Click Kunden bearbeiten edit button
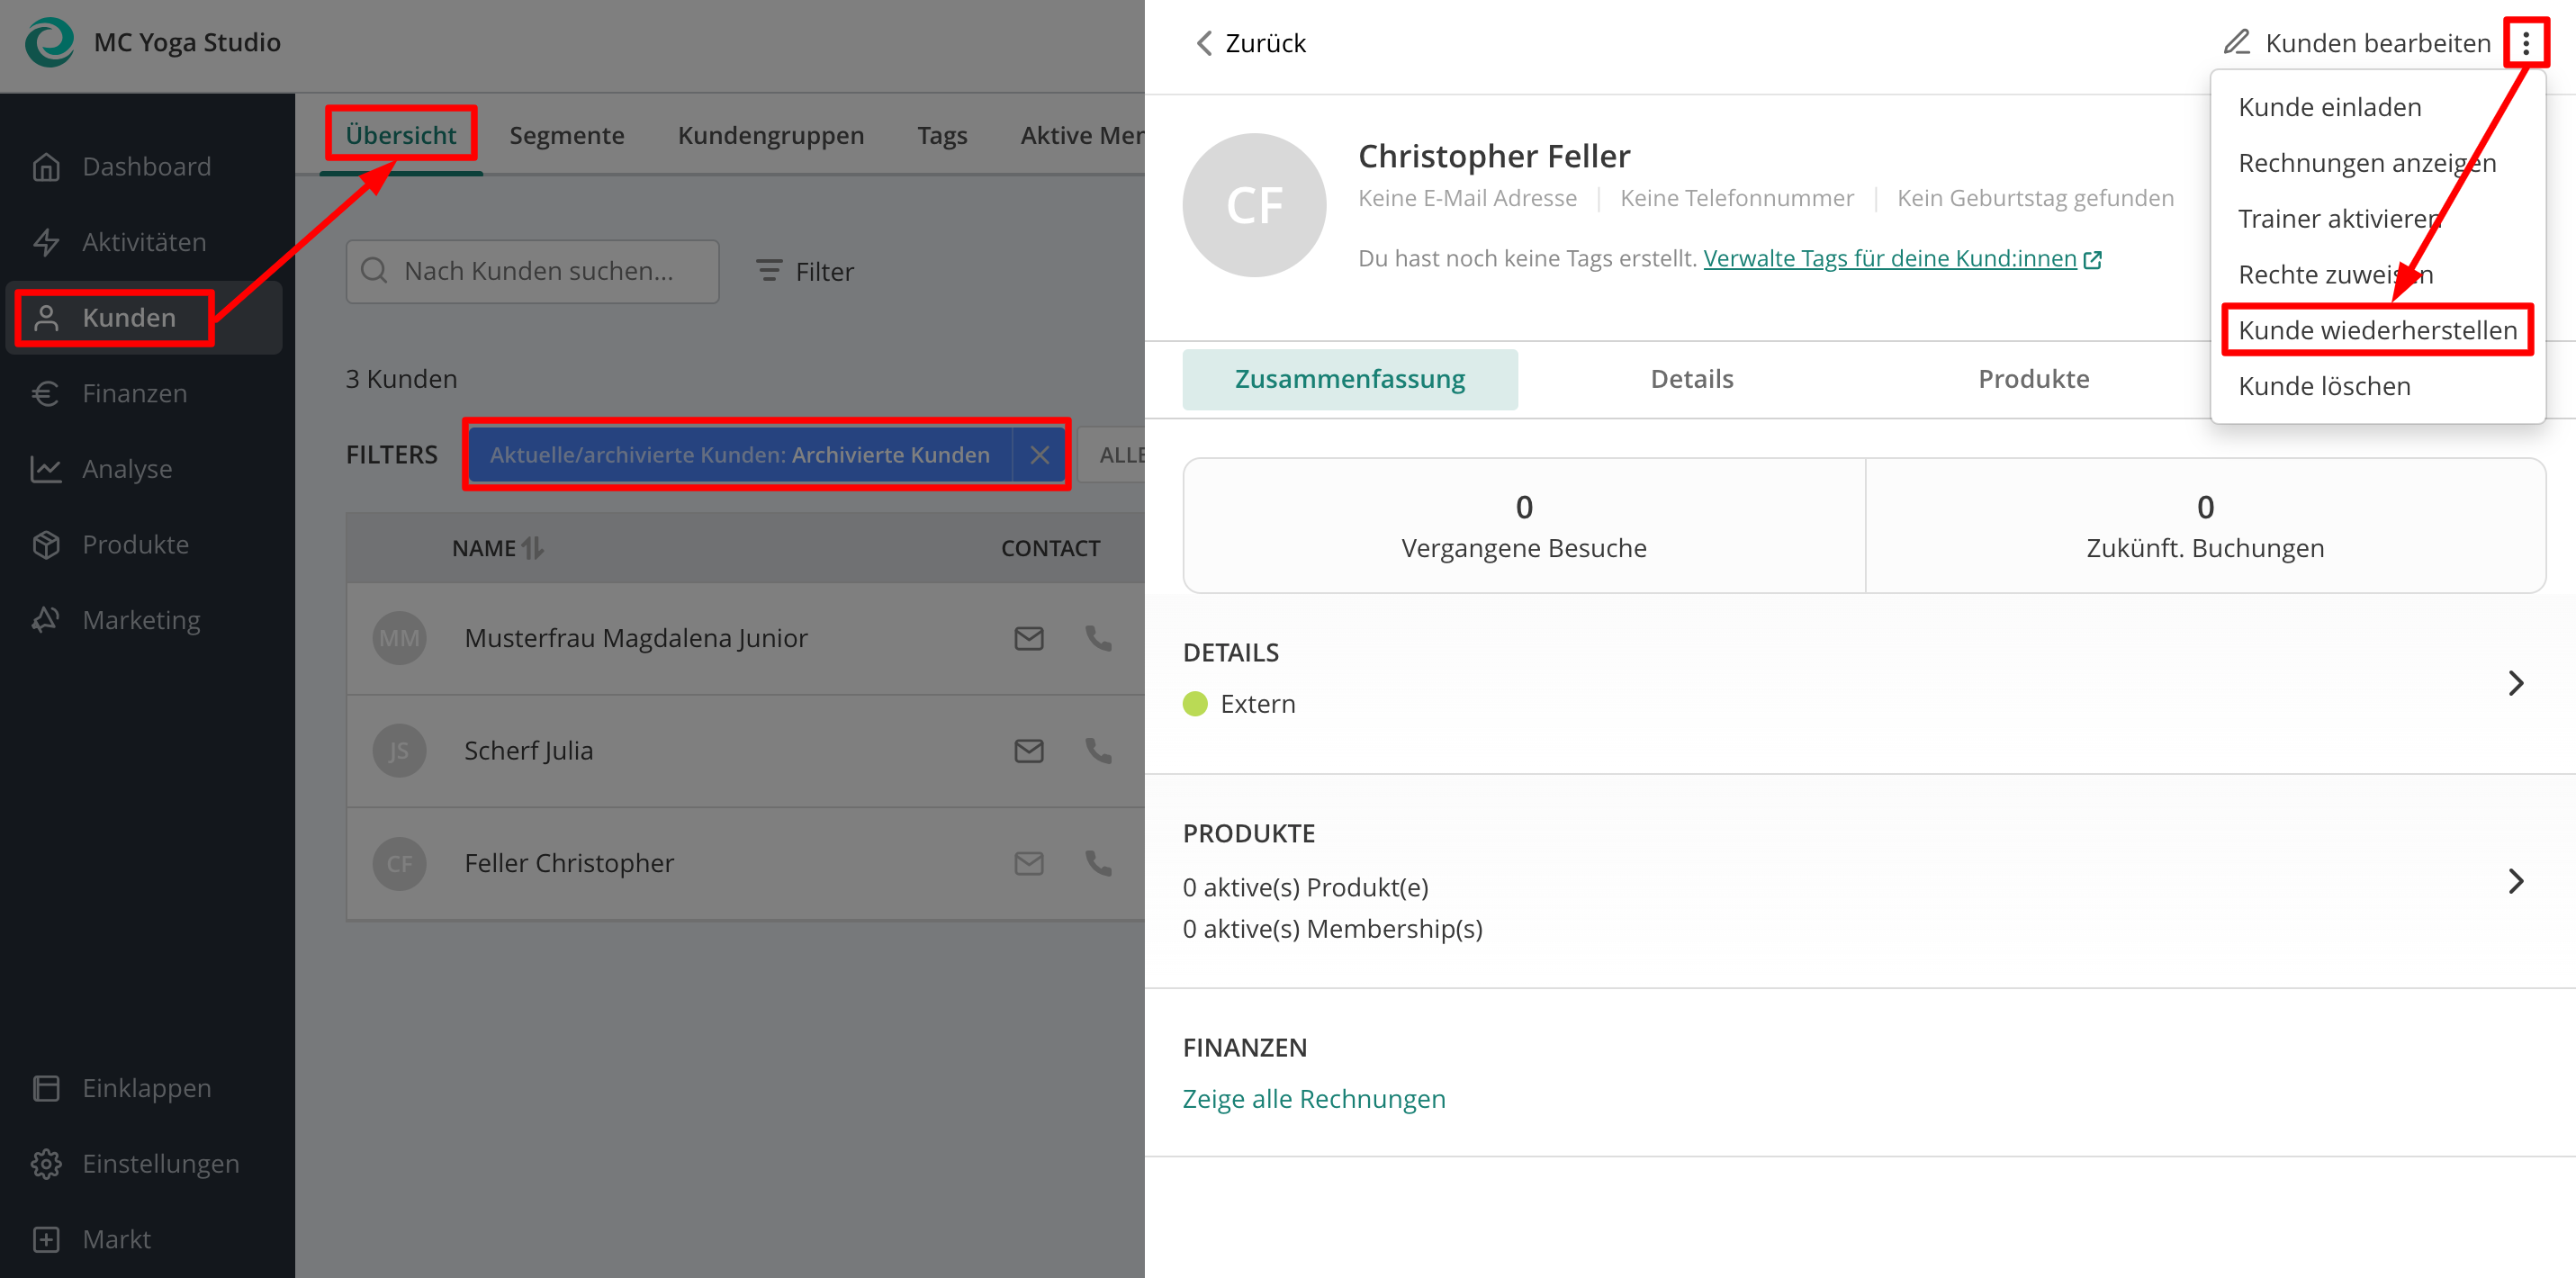The image size is (2576, 1278). pos(2357,43)
